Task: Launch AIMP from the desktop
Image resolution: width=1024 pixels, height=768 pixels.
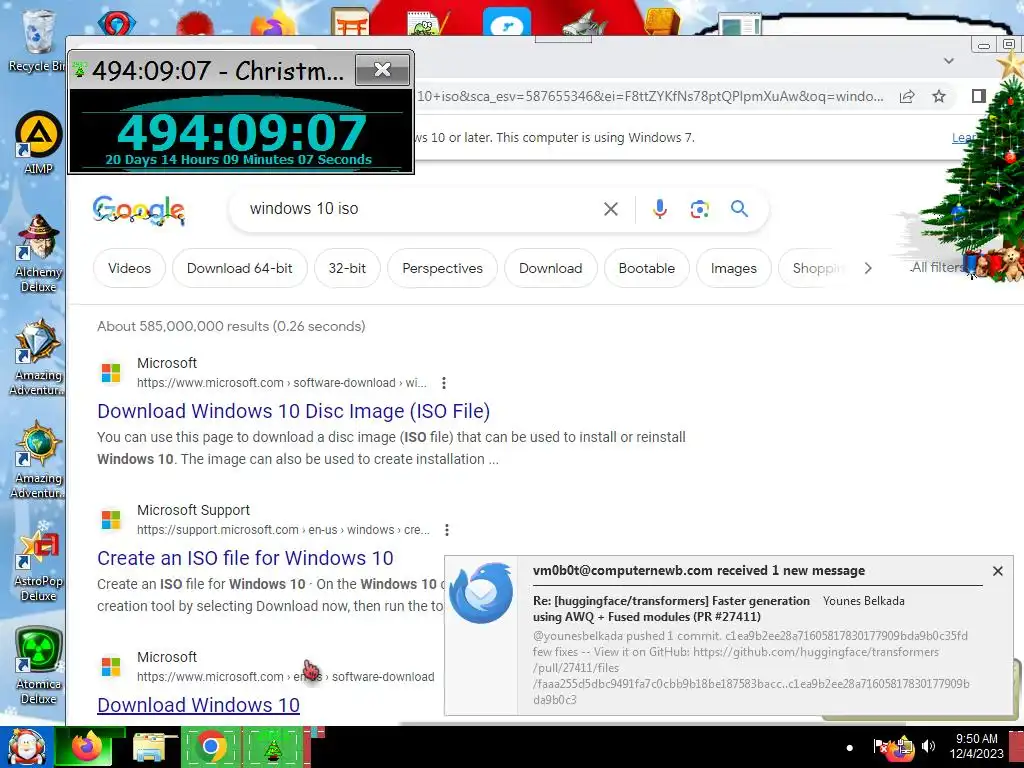Action: point(38,142)
